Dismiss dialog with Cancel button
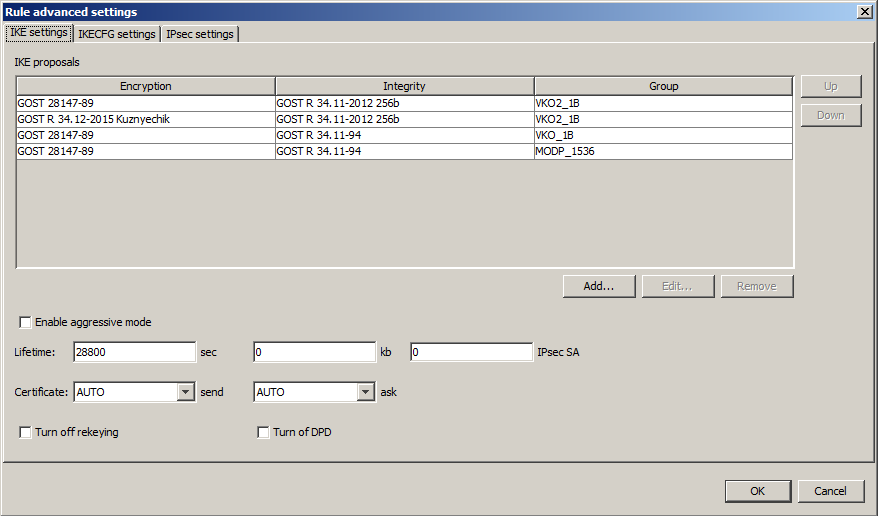The height and width of the screenshot is (516, 878). point(830,491)
